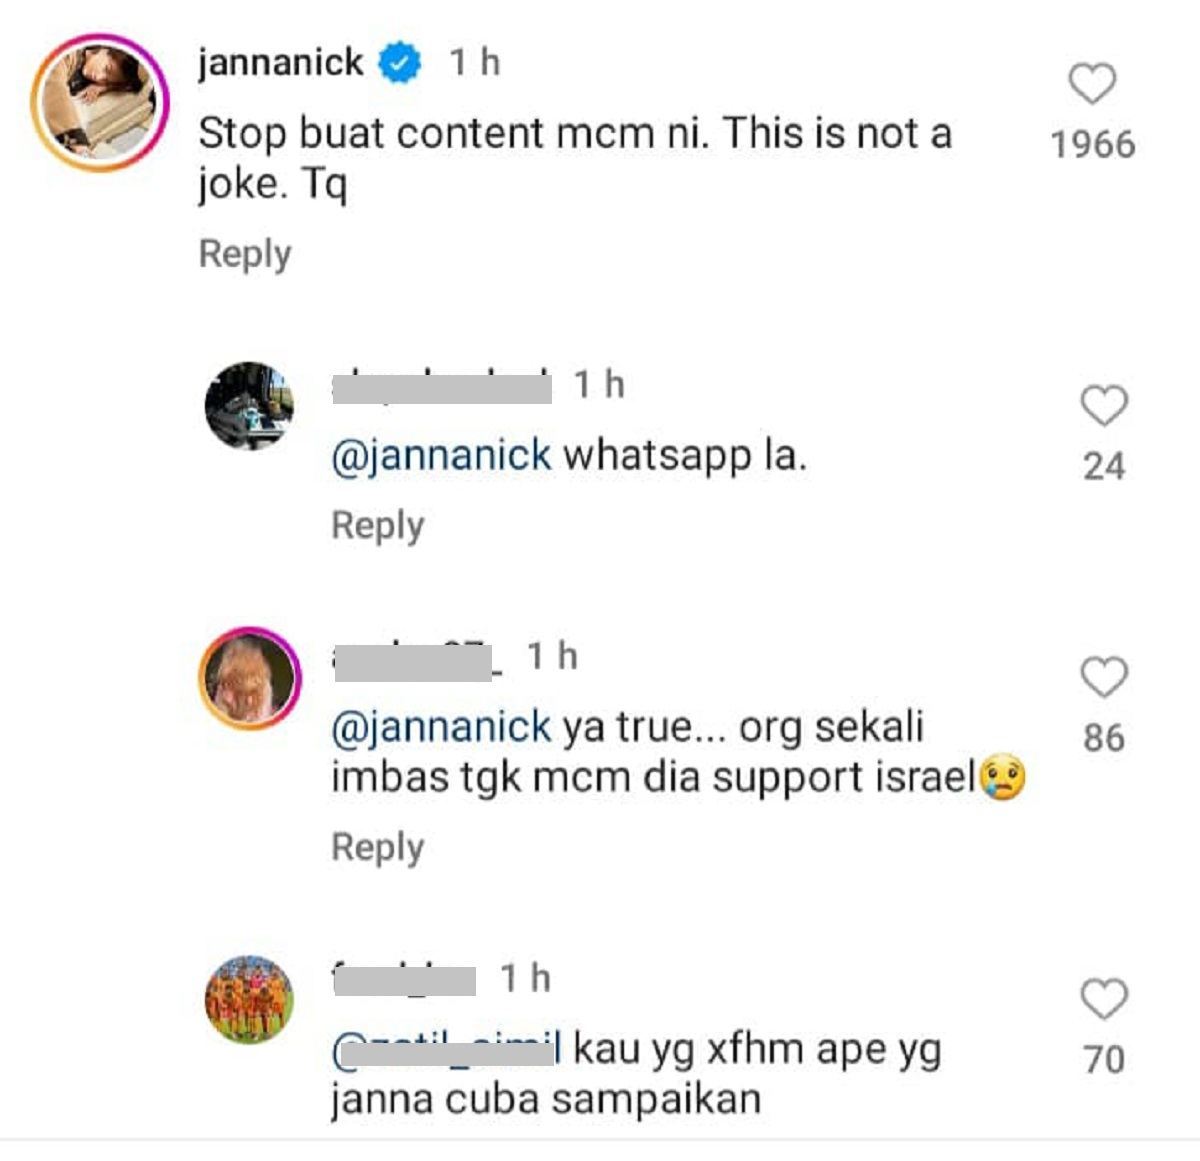Click the 1 h timestamp on jannanick's comment
Screen dimensions: 1200x1161
[x=477, y=63]
